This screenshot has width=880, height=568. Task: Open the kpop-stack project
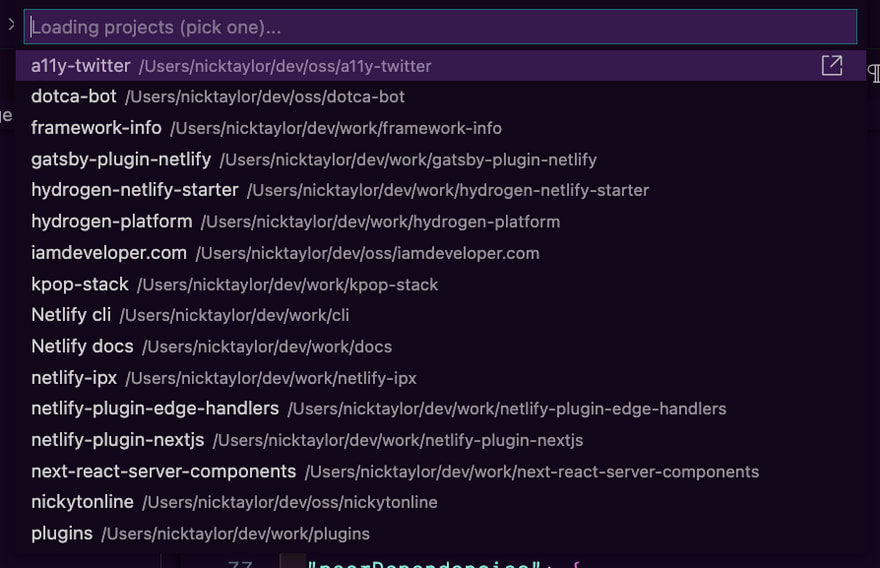[x=441, y=284]
